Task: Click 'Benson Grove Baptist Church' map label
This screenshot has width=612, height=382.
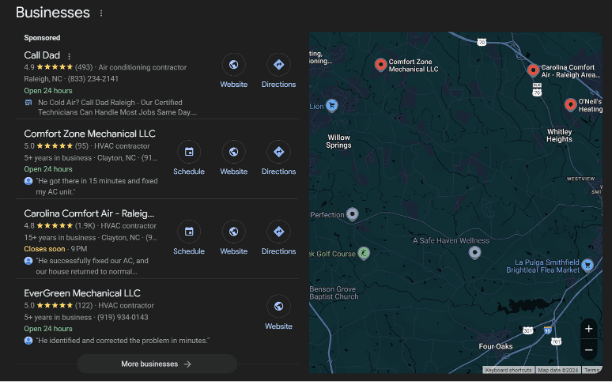Action: point(334,293)
